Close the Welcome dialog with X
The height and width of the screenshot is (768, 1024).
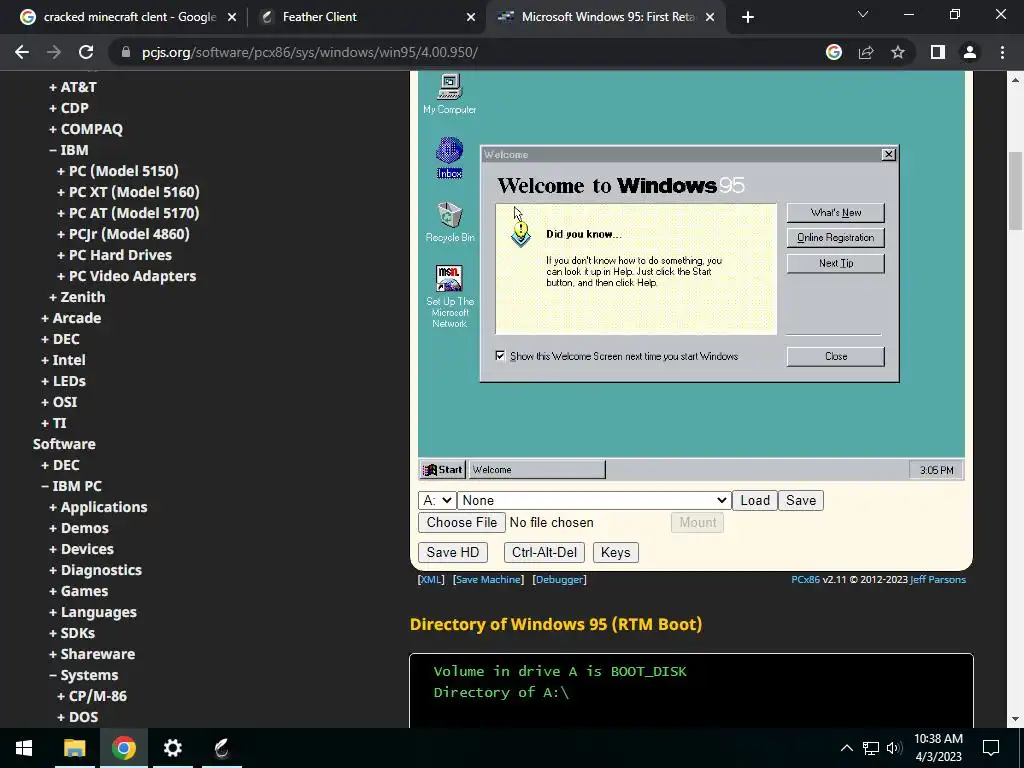point(888,154)
